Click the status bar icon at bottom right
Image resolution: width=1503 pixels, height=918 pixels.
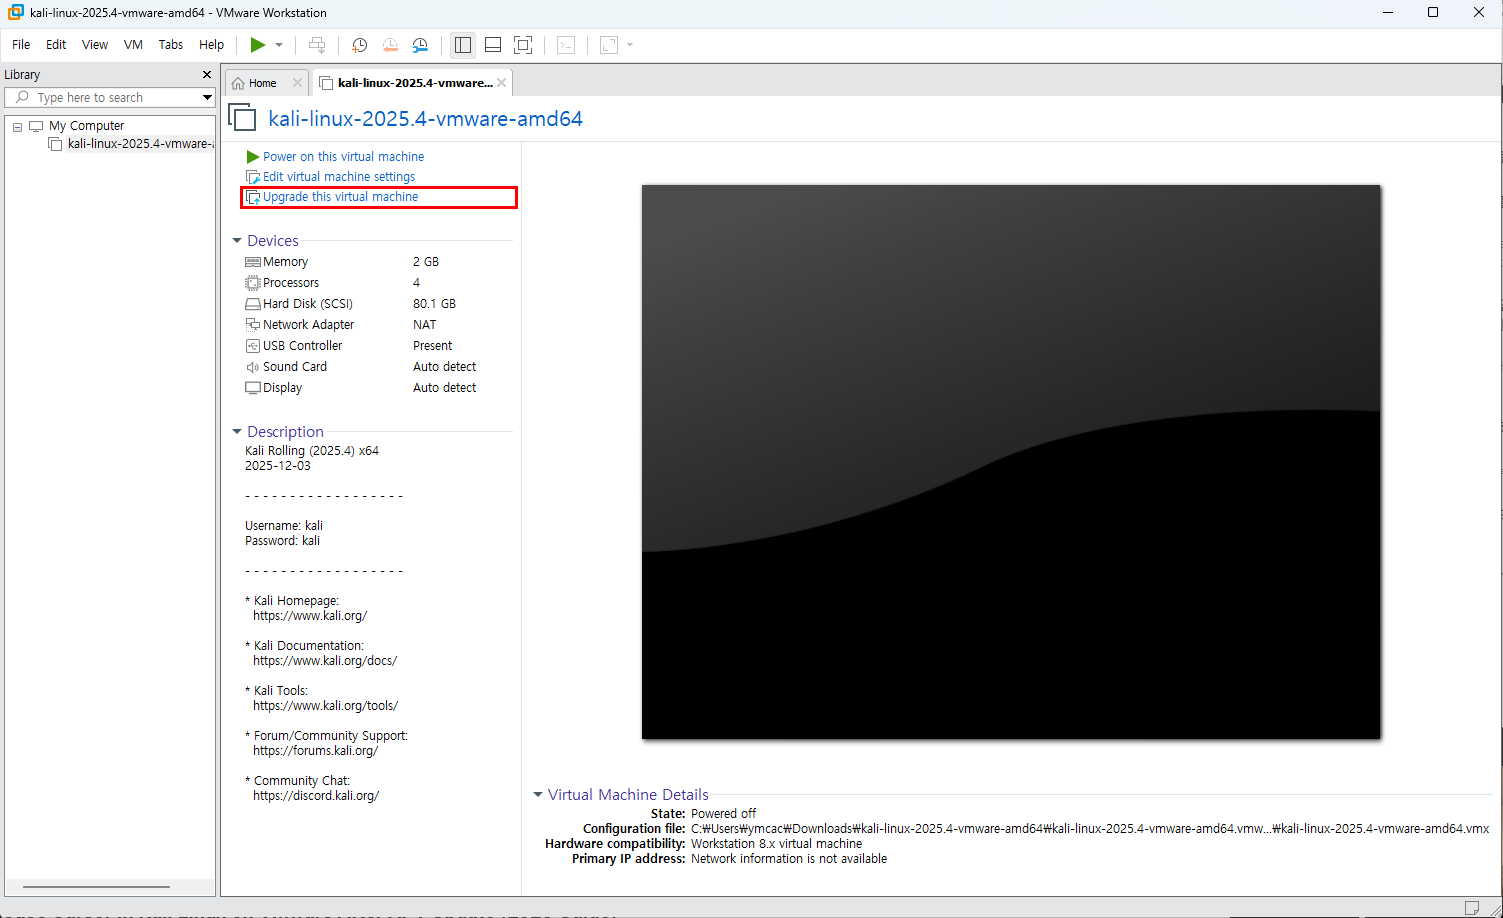point(1472,908)
